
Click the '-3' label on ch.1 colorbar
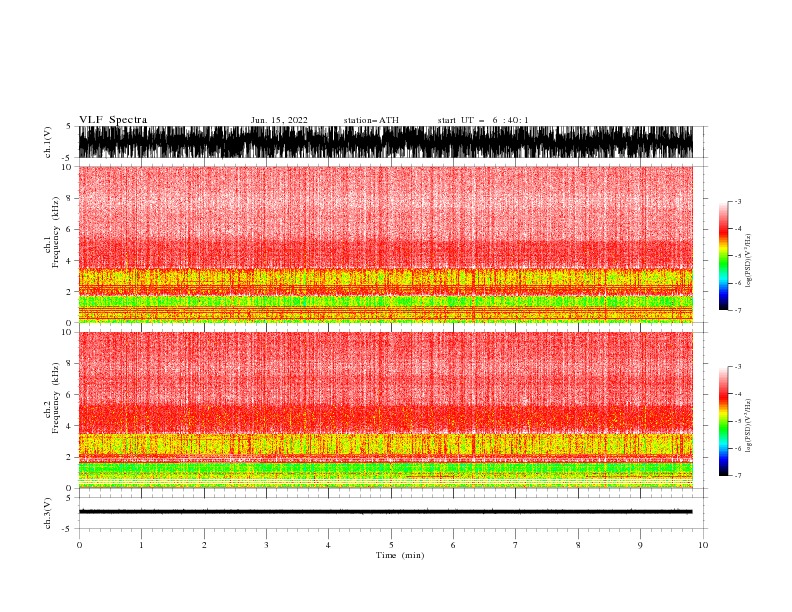737,201
